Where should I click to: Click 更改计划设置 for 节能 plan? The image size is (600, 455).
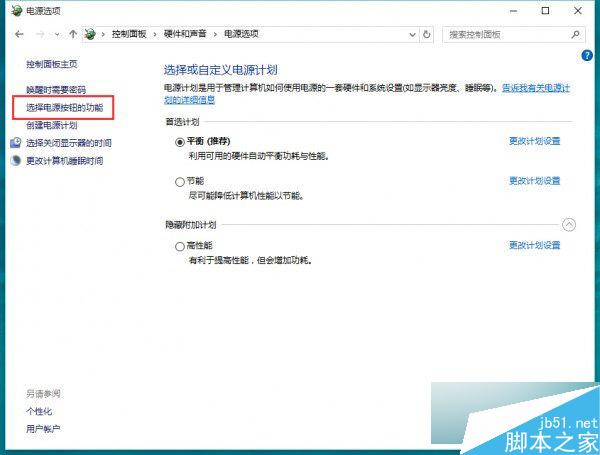tap(535, 181)
